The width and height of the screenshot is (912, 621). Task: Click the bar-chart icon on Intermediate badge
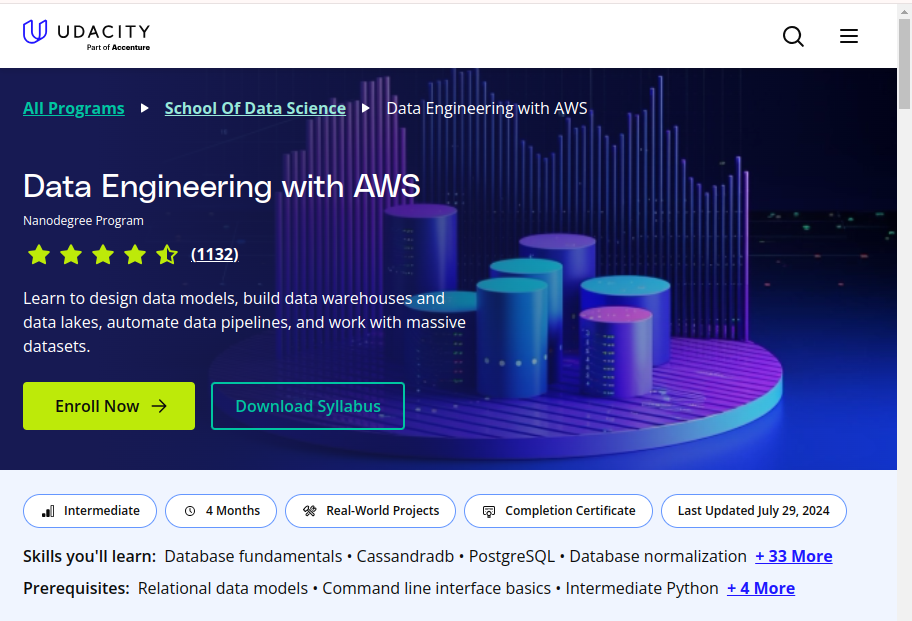click(x=46, y=510)
